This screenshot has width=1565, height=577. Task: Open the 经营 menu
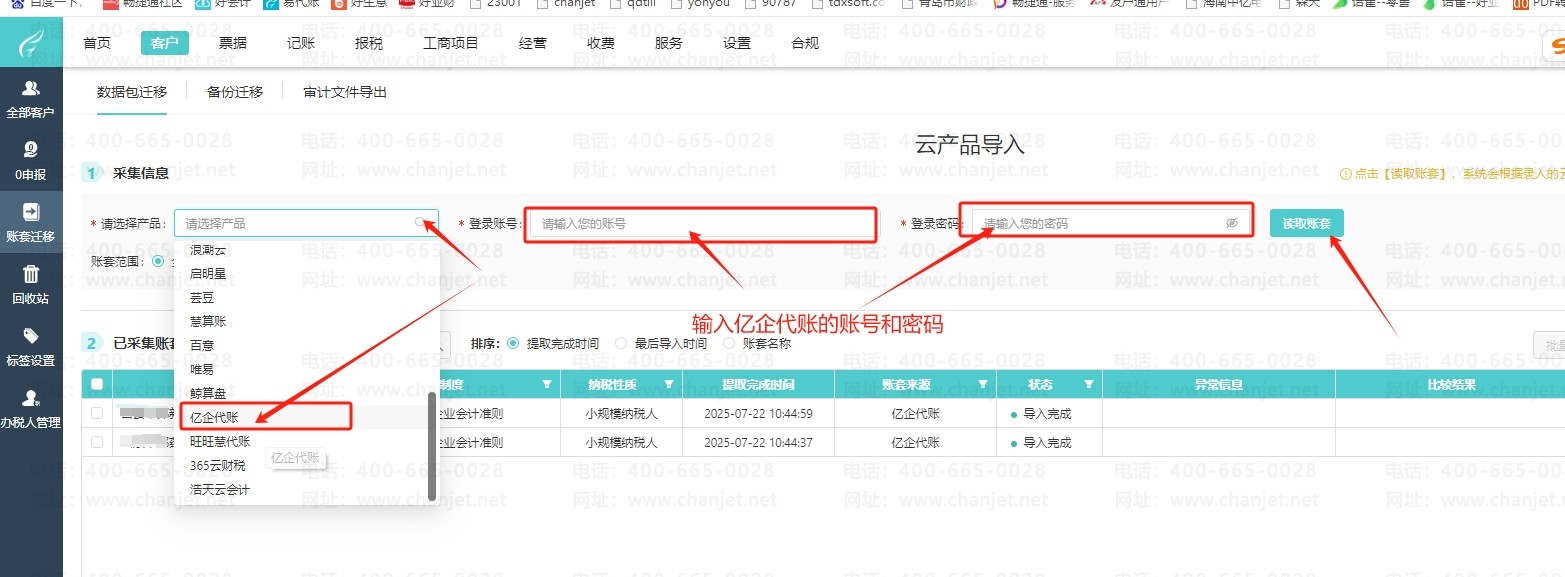click(x=533, y=43)
